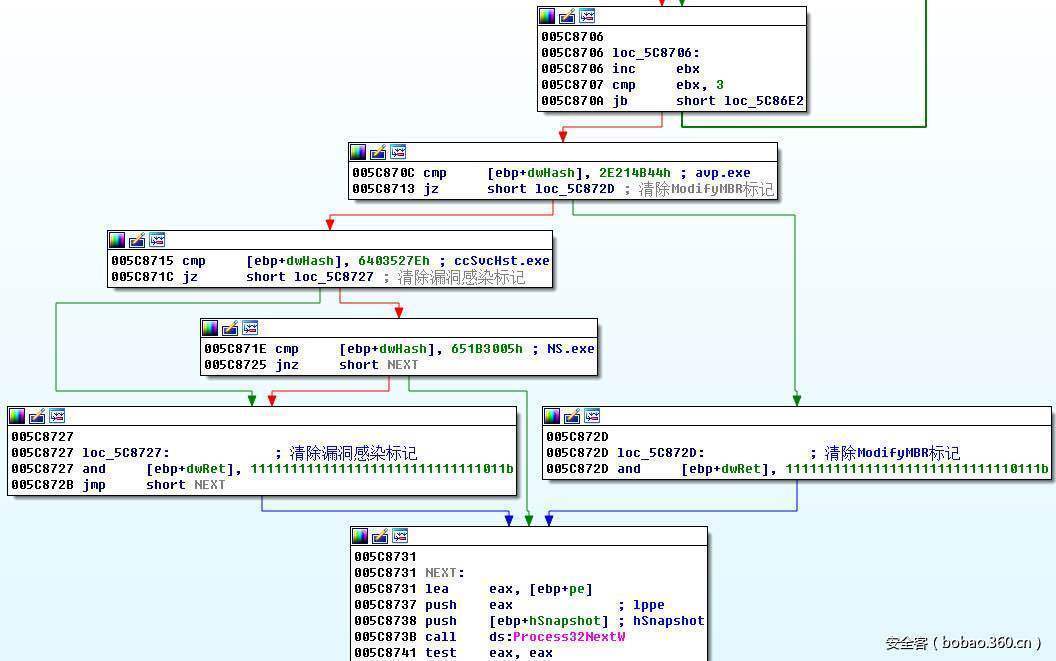Click the color icon on the loc_5C8706 node
Screen dimensions: 1056x661
tap(547, 16)
